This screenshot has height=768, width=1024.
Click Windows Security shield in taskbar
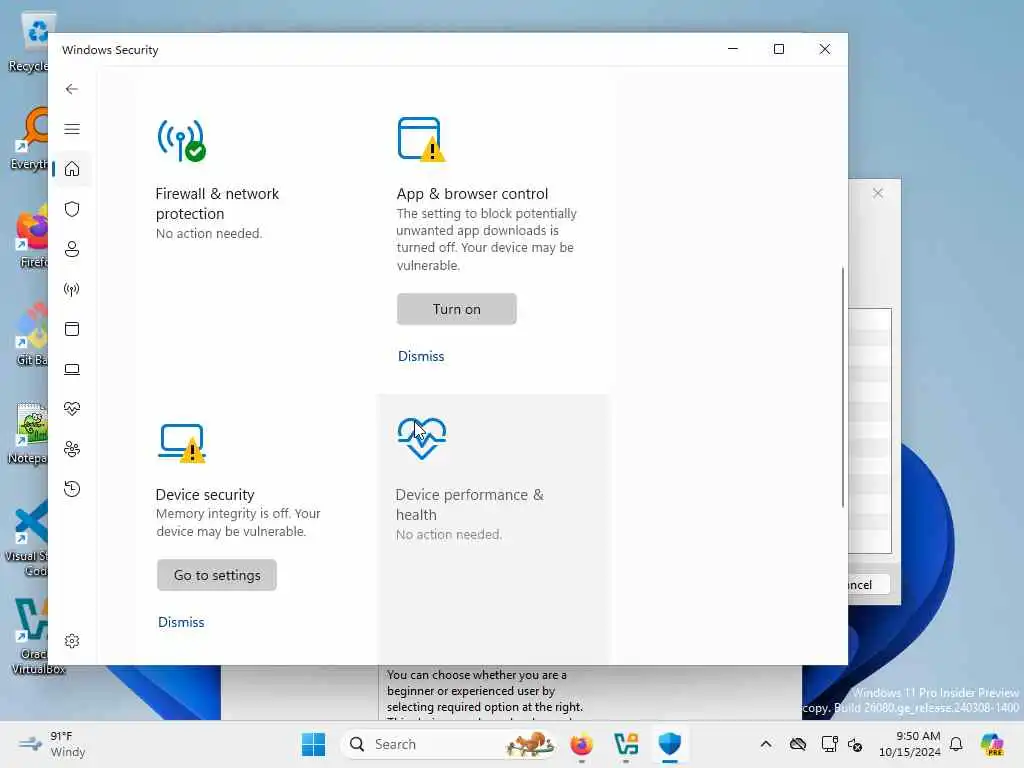(x=670, y=744)
